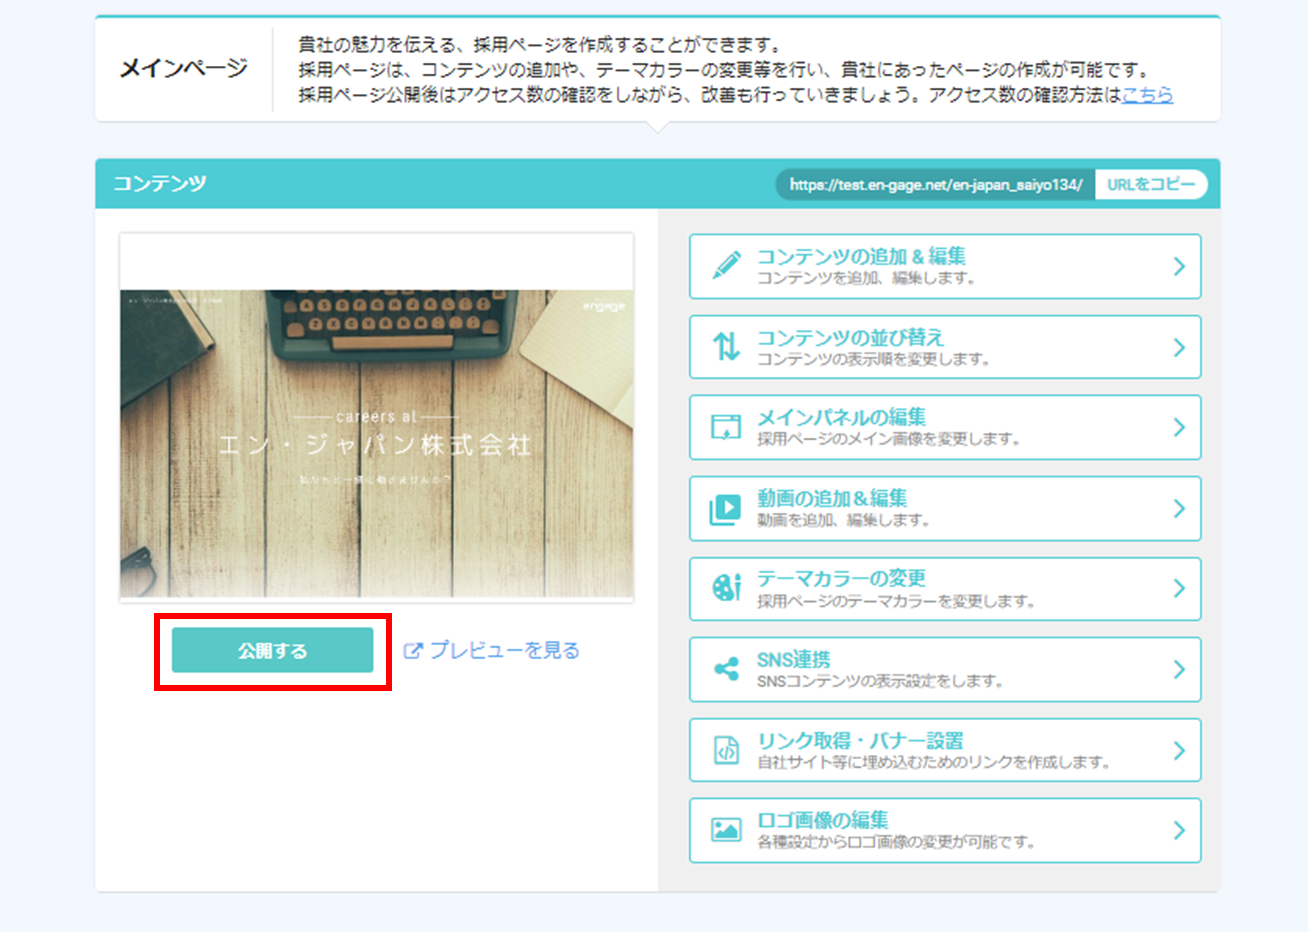Click description 自社サイト等に埋め込むためのリンクを作成します。
Screen dimensions: 1308x932
(934, 762)
